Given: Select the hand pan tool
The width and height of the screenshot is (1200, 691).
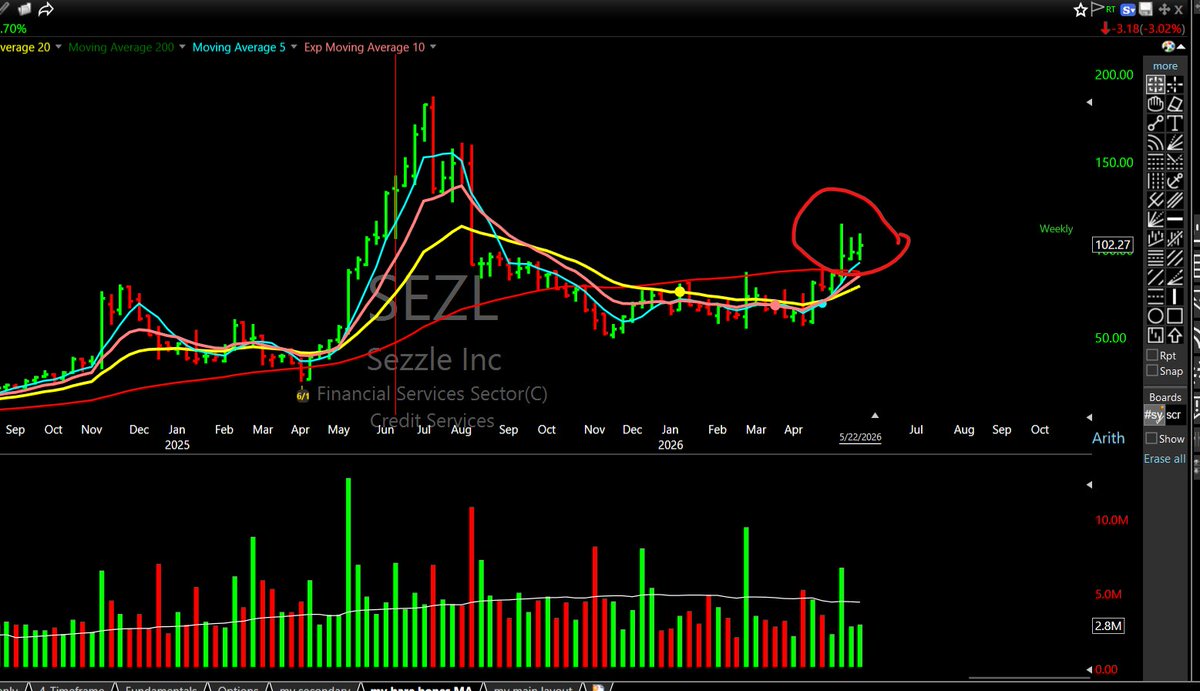Looking at the screenshot, I should pyautogui.click(x=1155, y=104).
